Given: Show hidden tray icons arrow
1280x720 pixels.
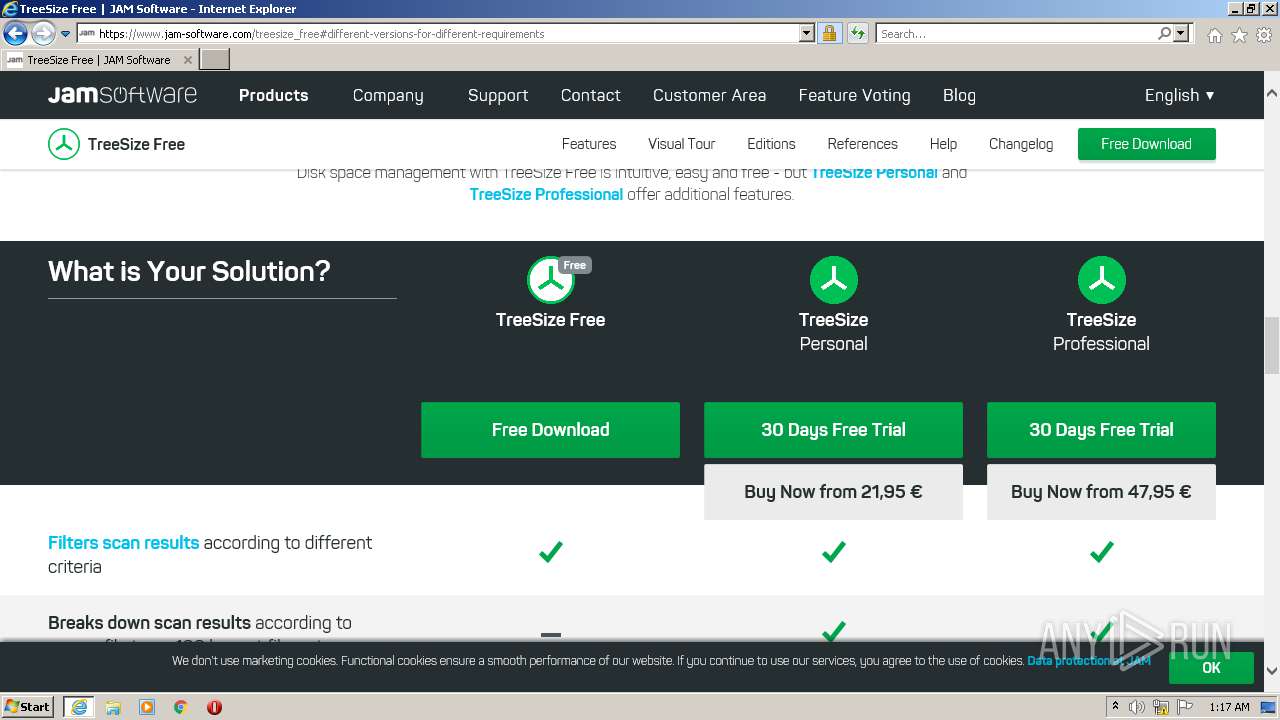Looking at the screenshot, I should point(1115,707).
